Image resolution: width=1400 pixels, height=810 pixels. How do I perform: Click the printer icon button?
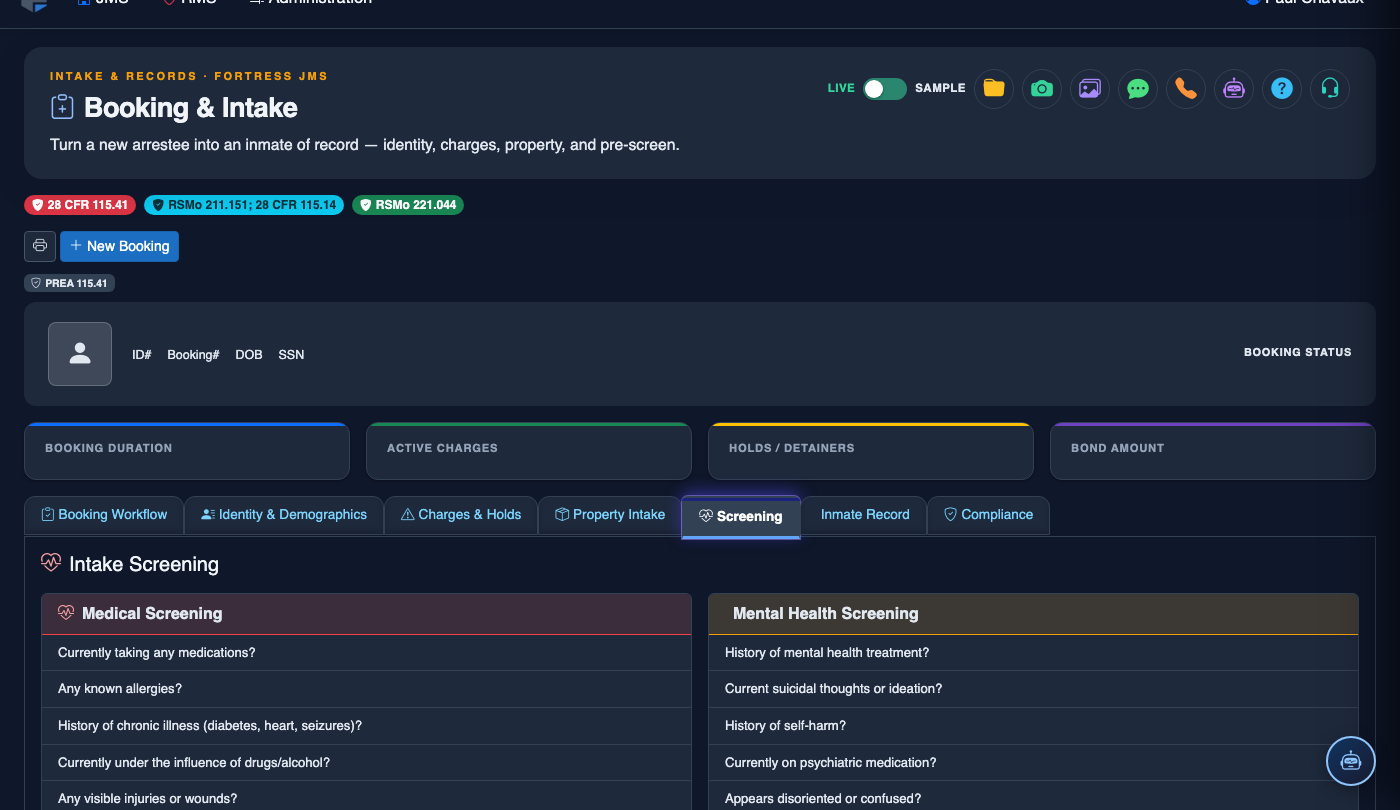40,246
